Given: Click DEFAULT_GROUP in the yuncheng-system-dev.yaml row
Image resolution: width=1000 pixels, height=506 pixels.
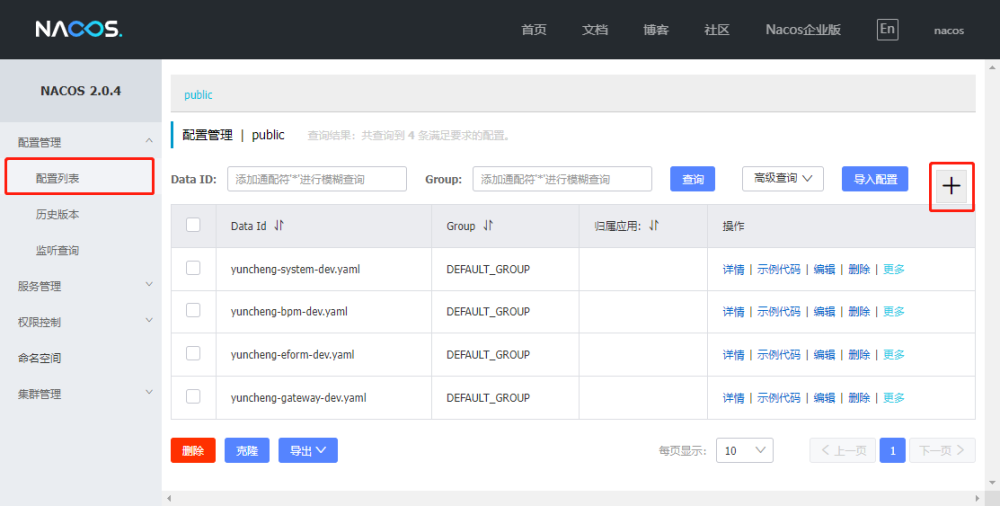Looking at the screenshot, I should click(x=488, y=269).
